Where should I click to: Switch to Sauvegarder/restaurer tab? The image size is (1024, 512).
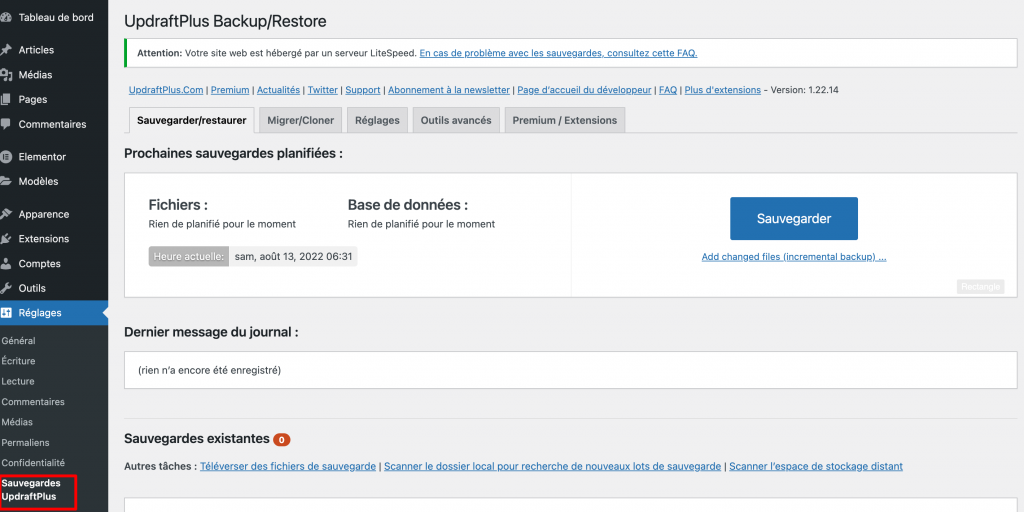pyautogui.click(x=191, y=120)
